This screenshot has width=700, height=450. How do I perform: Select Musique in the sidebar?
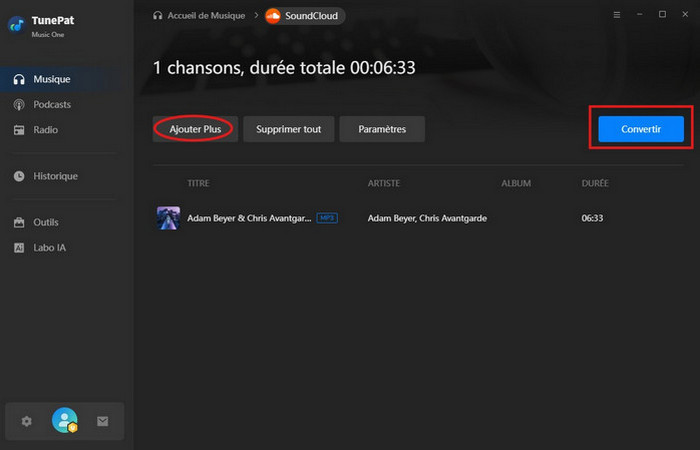(x=51, y=79)
